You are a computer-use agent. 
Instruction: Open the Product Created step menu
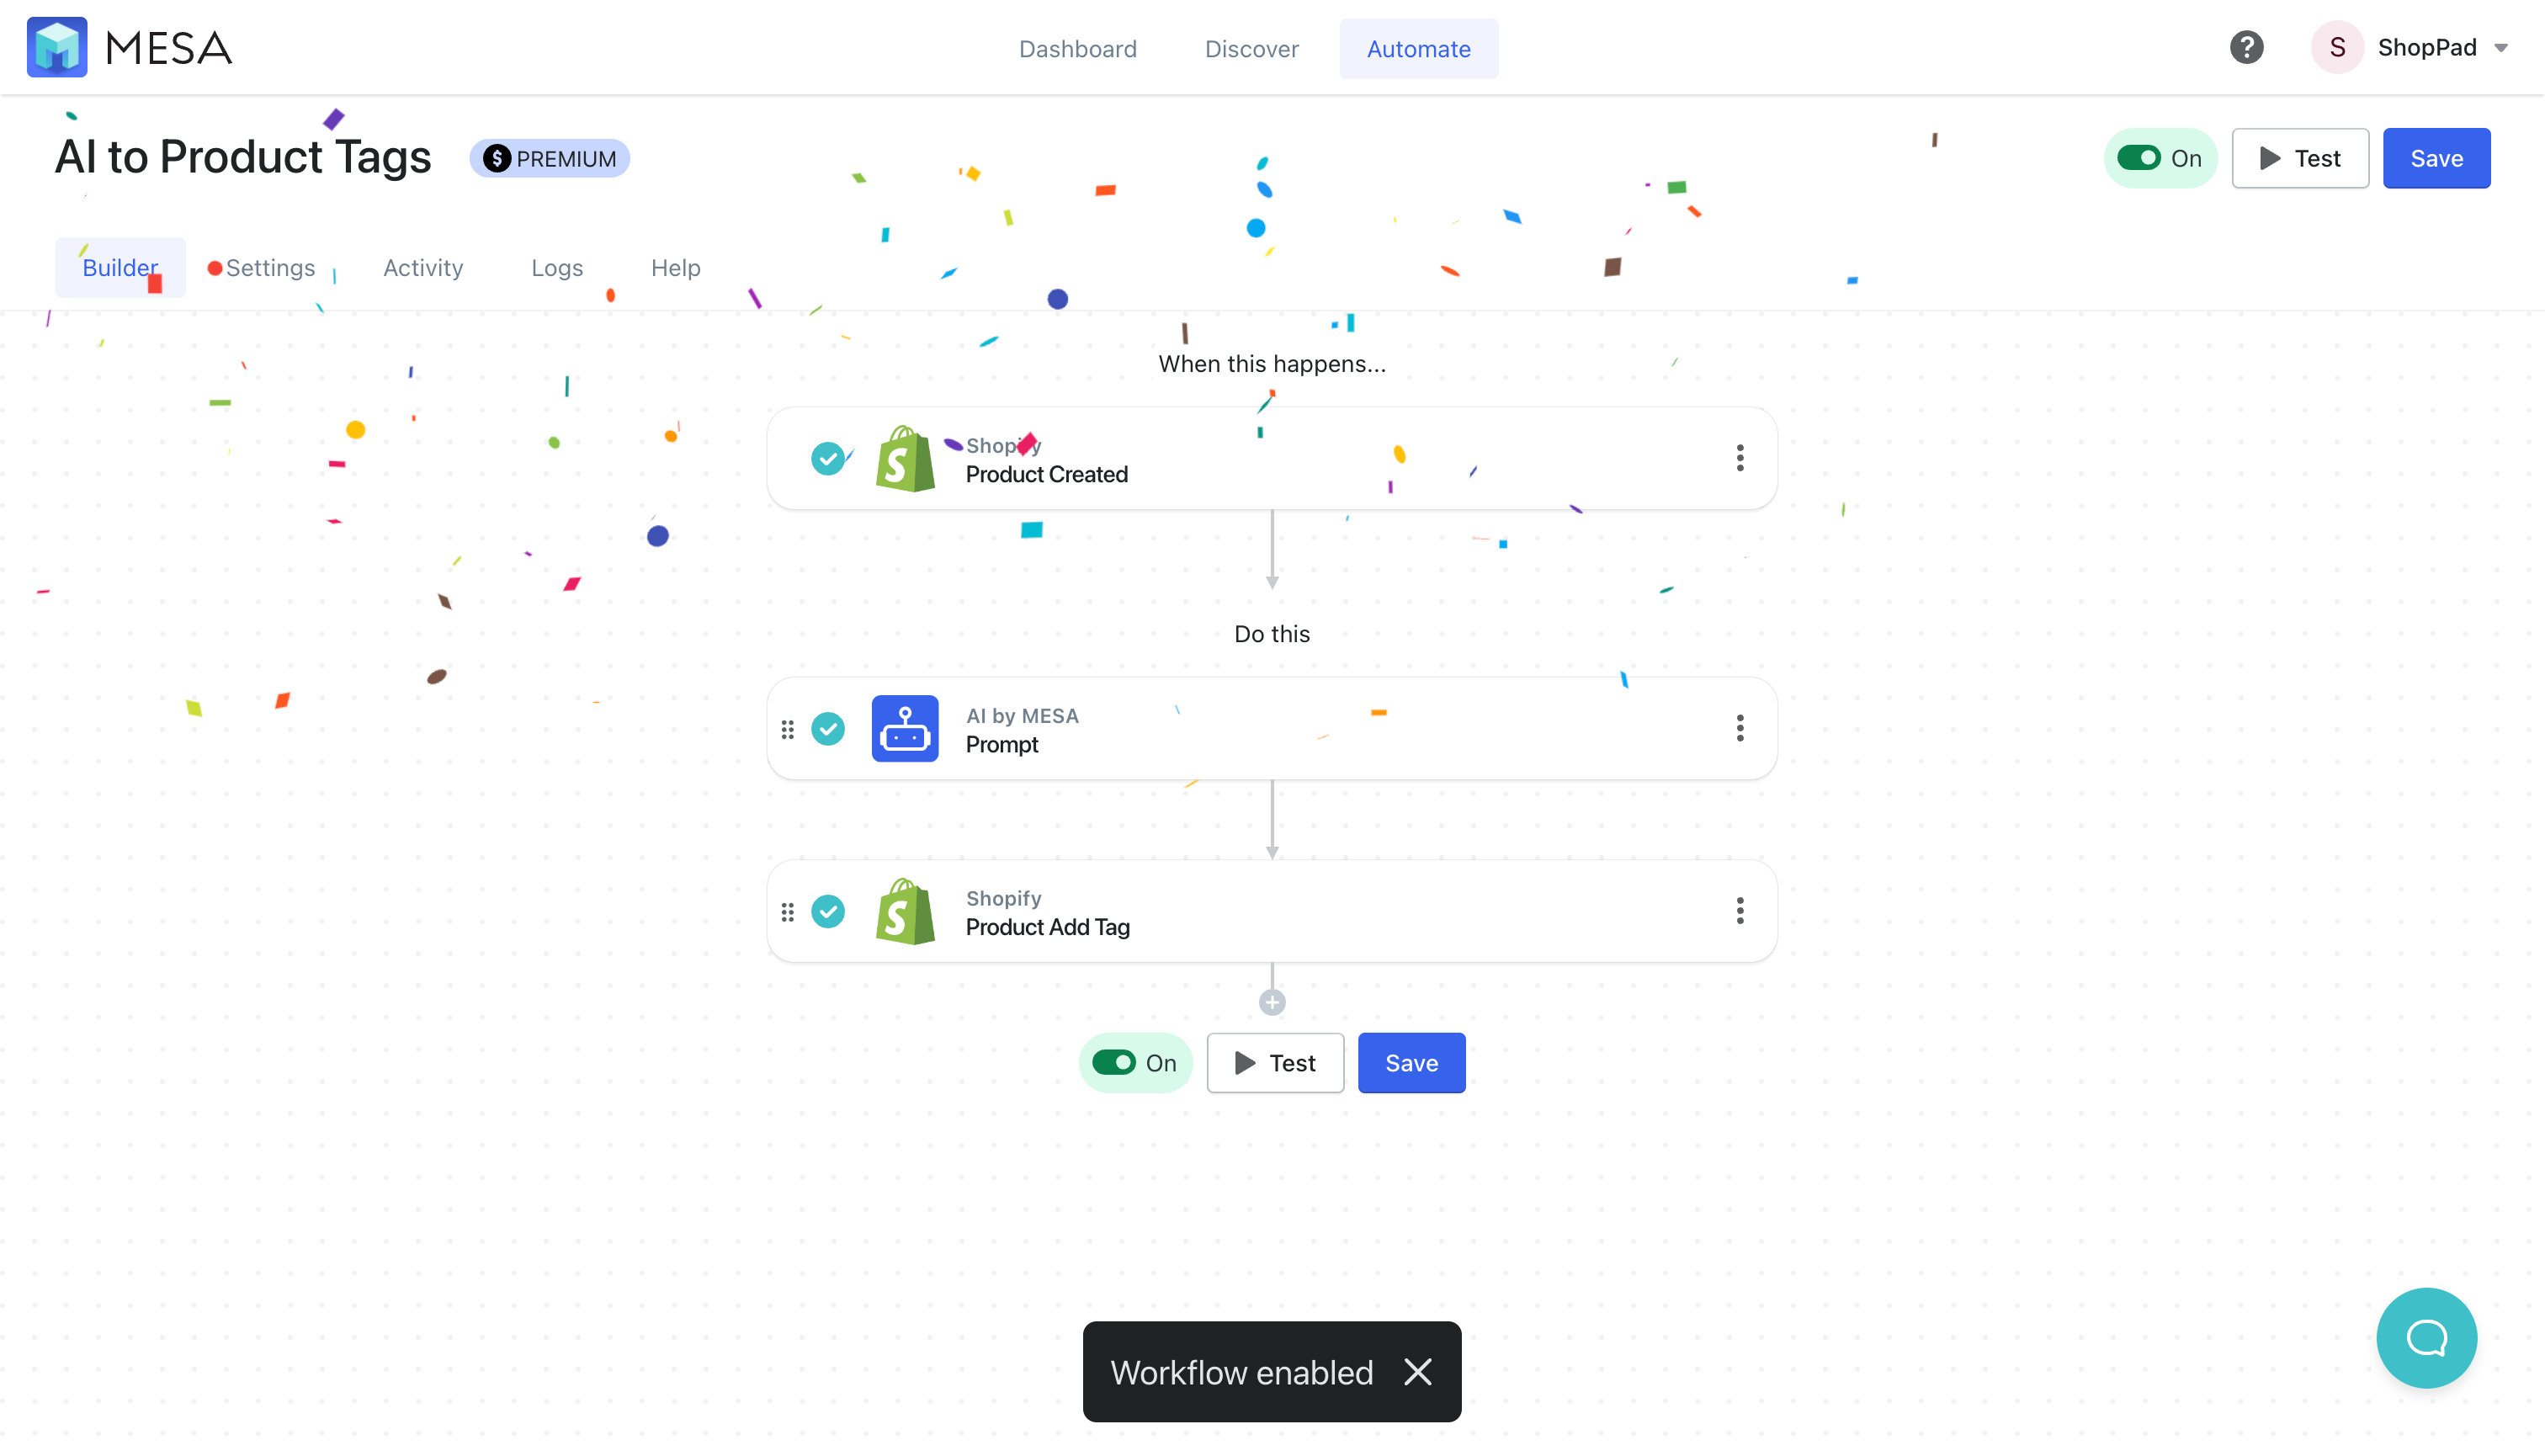click(1740, 458)
